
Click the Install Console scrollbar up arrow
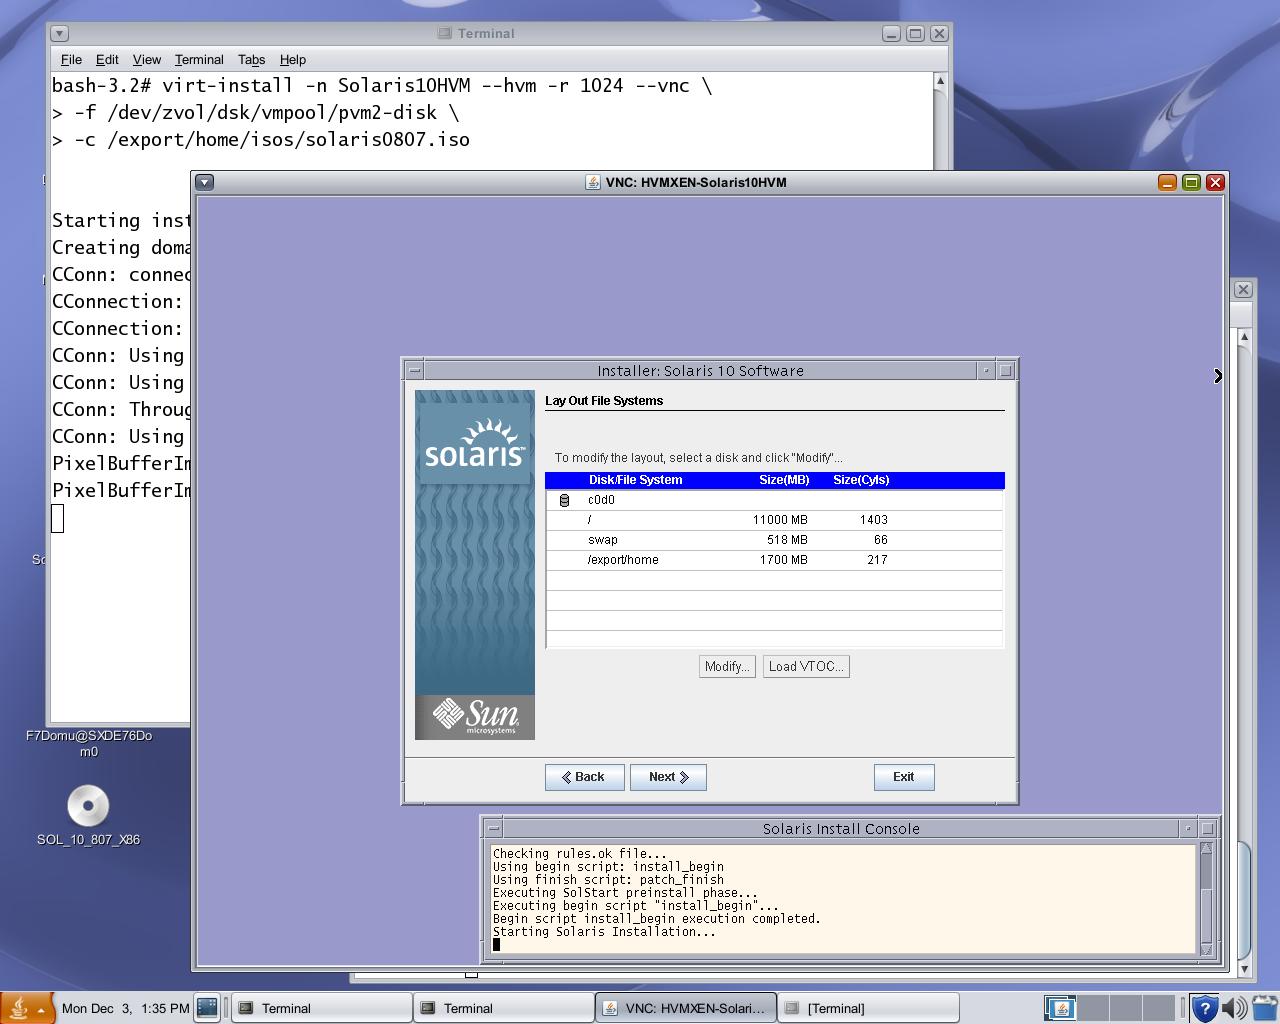point(1206,850)
